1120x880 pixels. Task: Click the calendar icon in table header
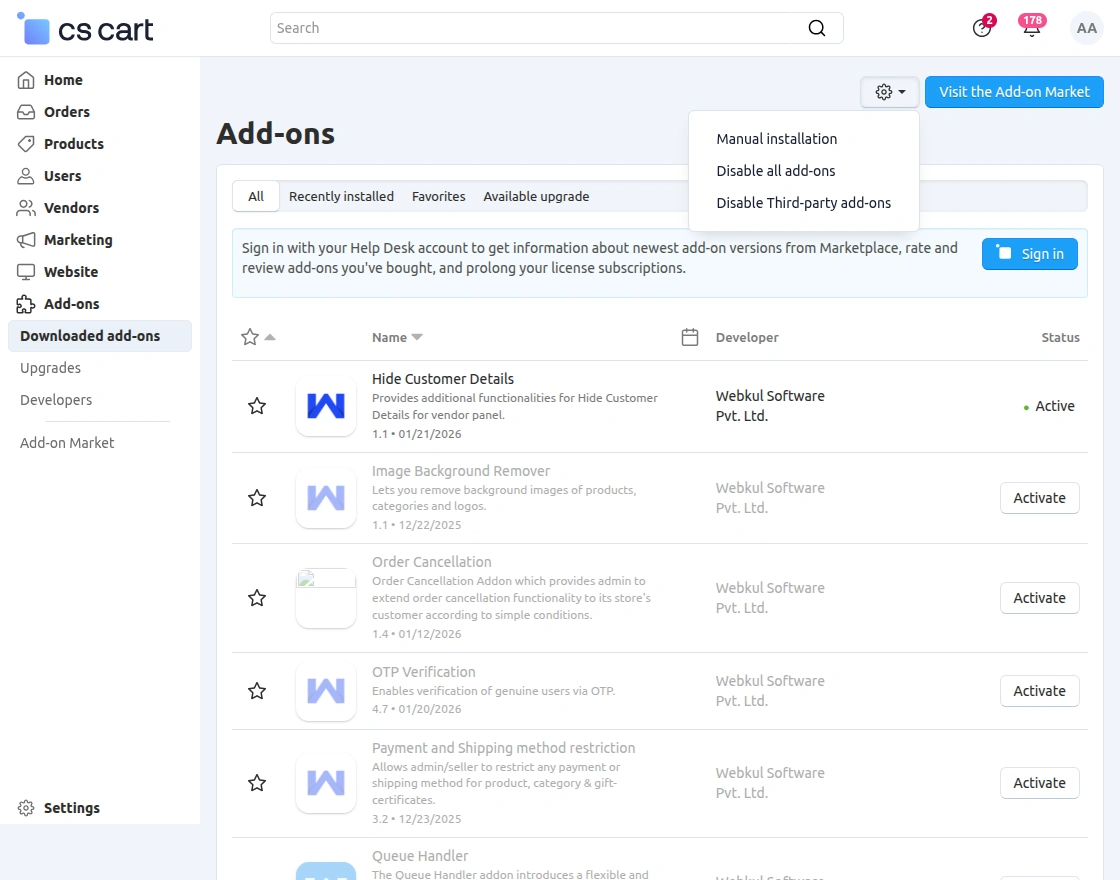[689, 337]
